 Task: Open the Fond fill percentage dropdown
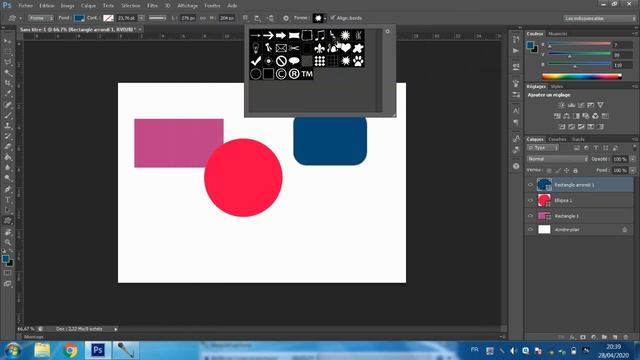(x=633, y=170)
